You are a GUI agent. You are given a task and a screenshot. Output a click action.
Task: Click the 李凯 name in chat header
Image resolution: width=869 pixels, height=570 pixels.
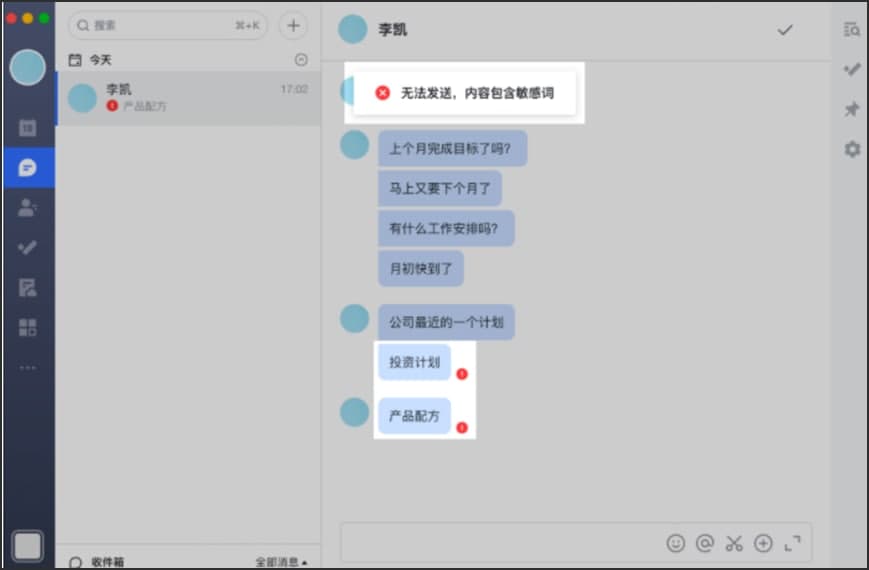[392, 29]
